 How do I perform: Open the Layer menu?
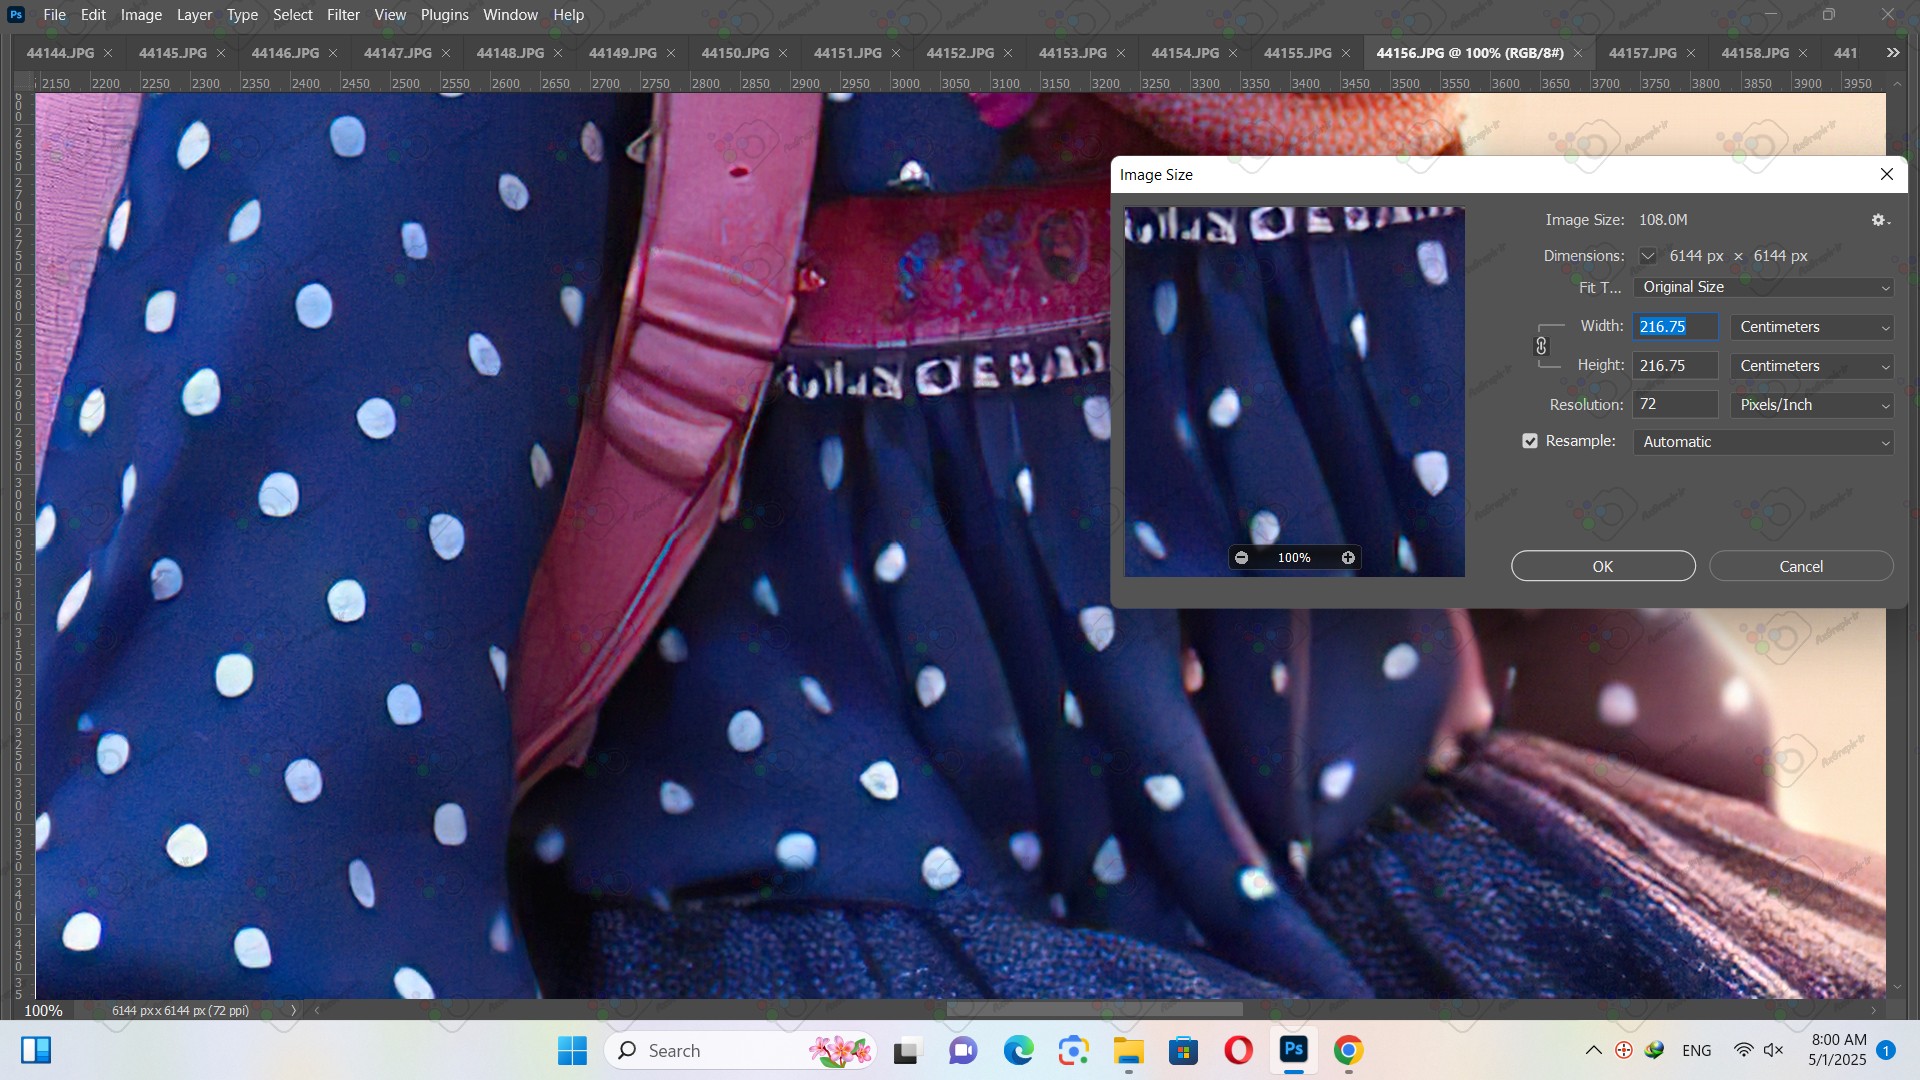coord(194,15)
